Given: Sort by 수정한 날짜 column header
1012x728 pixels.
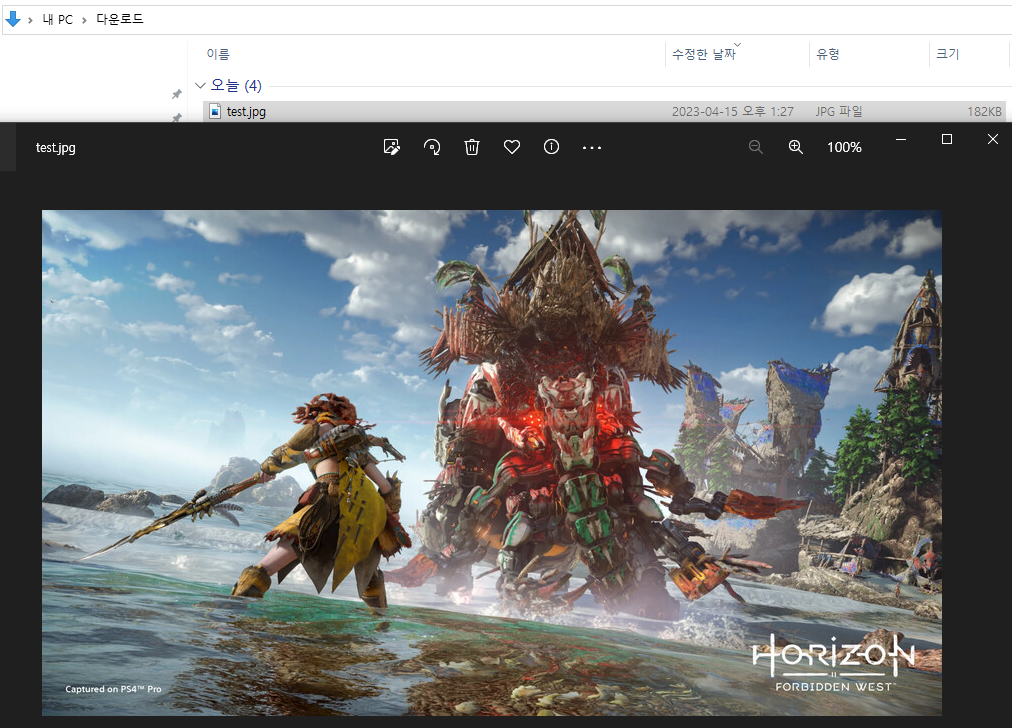Looking at the screenshot, I should (703, 54).
